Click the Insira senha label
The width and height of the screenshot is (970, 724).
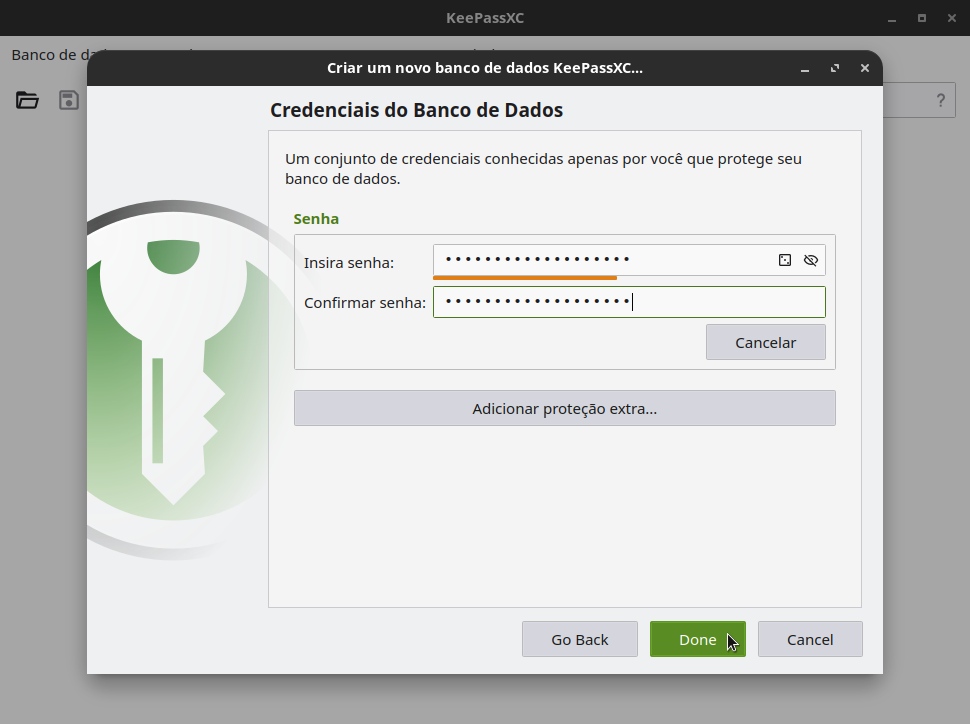coord(349,263)
